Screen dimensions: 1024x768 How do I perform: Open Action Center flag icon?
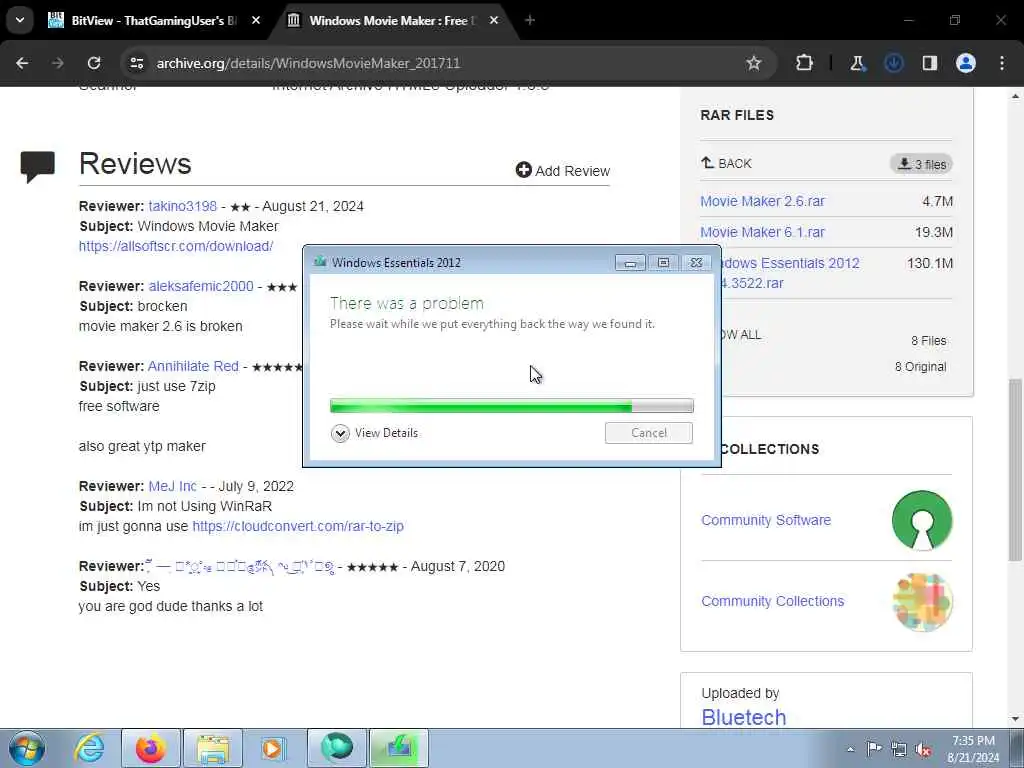click(874, 748)
